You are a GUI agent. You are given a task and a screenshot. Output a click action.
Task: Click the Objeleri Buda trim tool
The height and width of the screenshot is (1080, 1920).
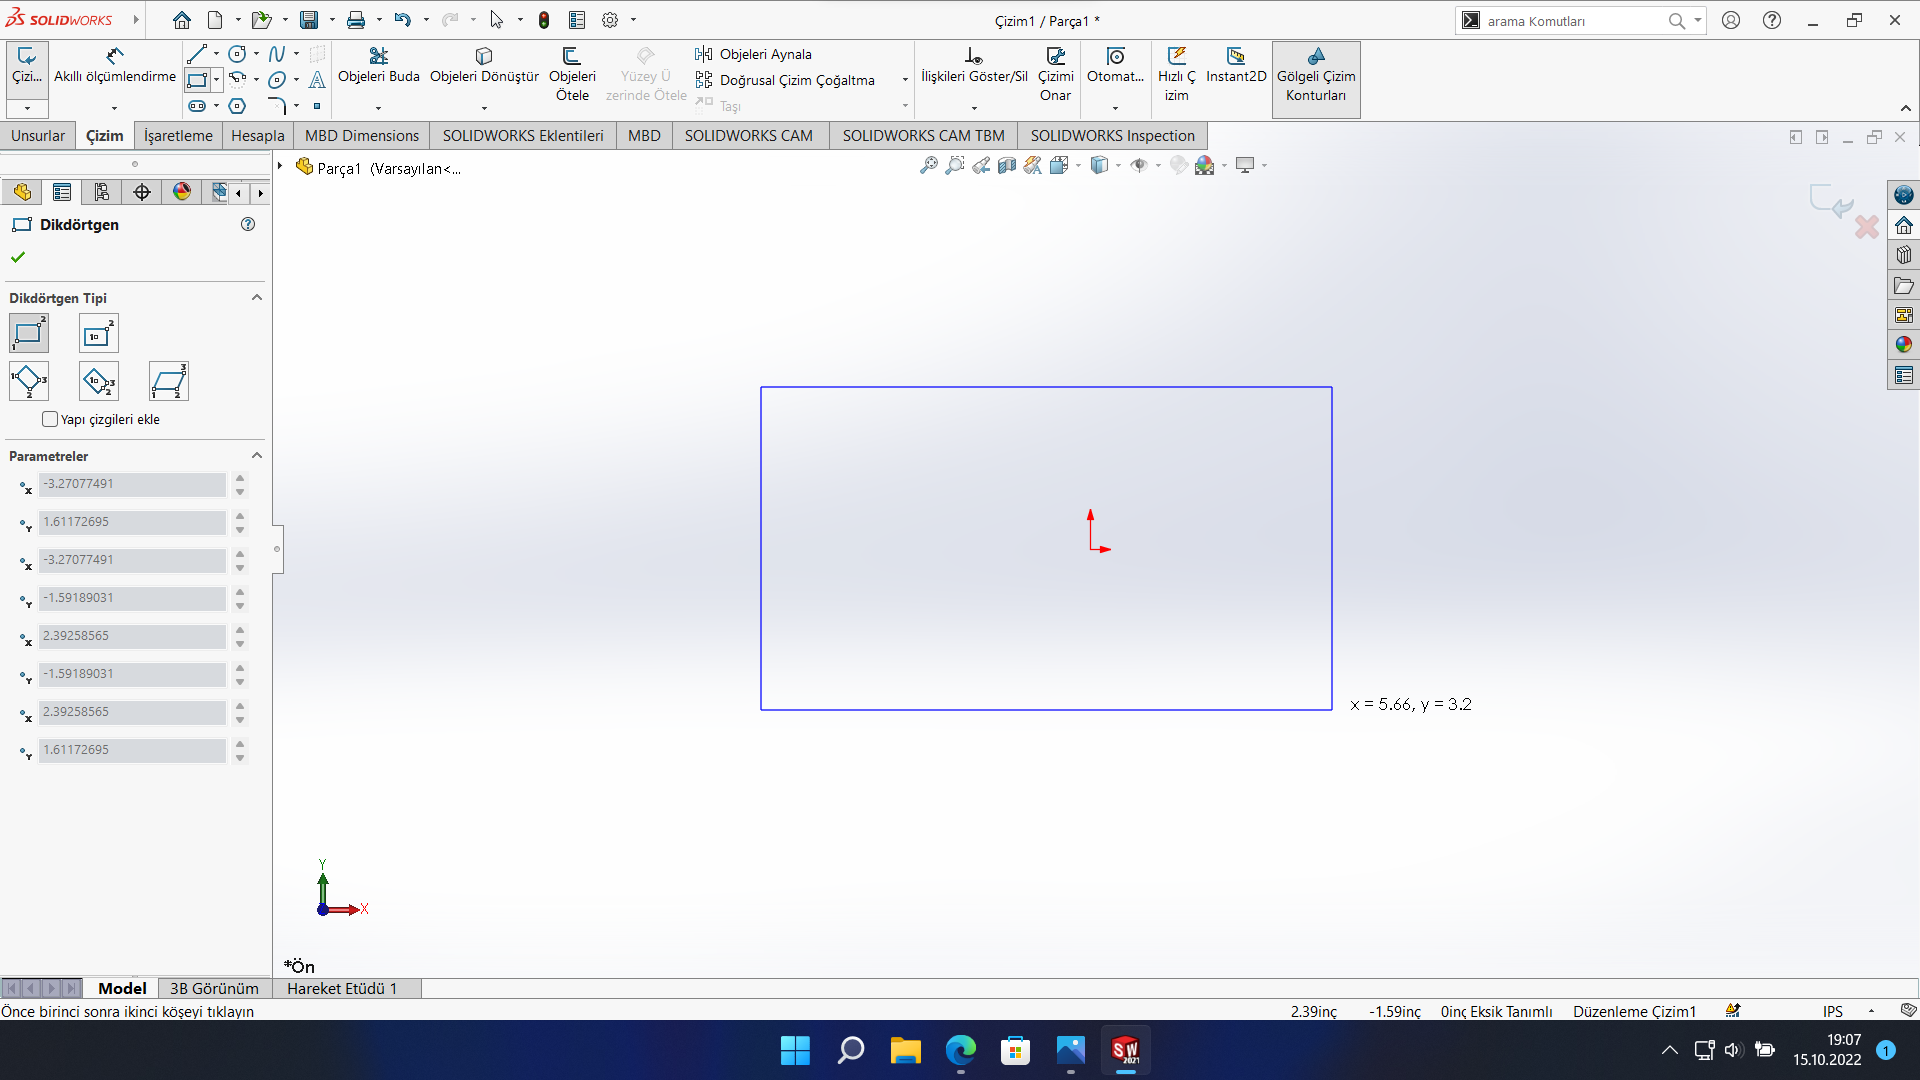click(378, 65)
